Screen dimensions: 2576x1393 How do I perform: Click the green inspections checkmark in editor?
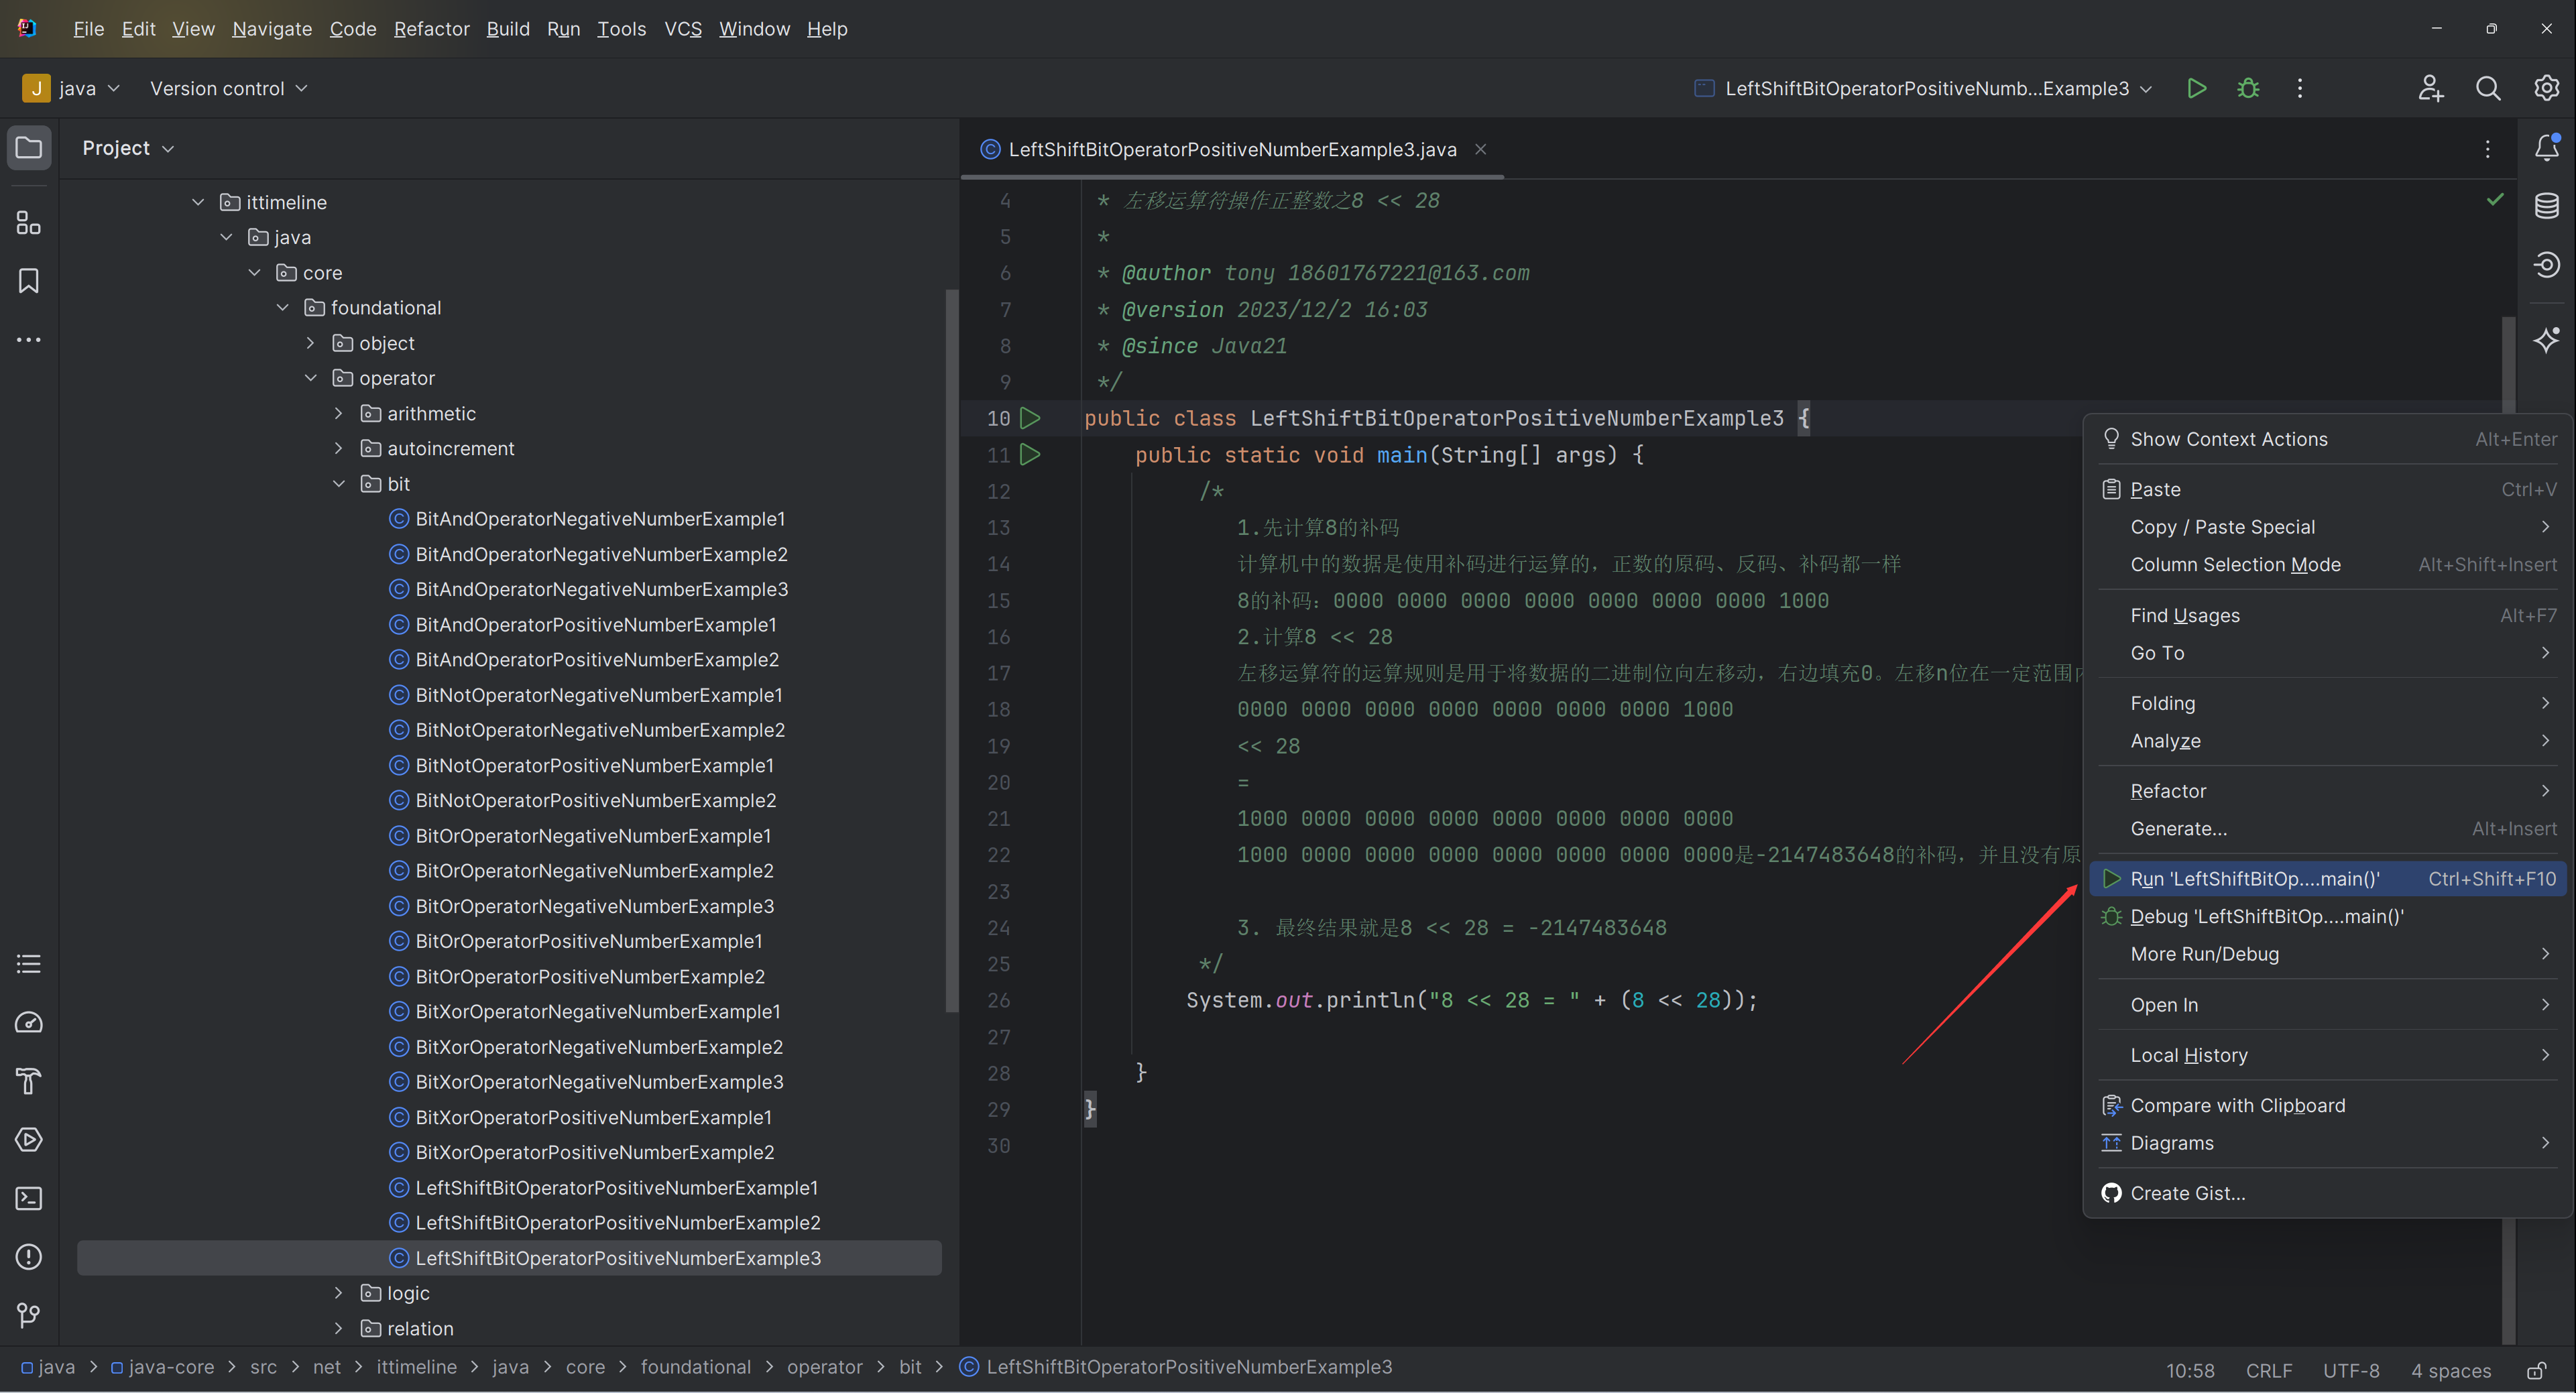(x=2495, y=199)
